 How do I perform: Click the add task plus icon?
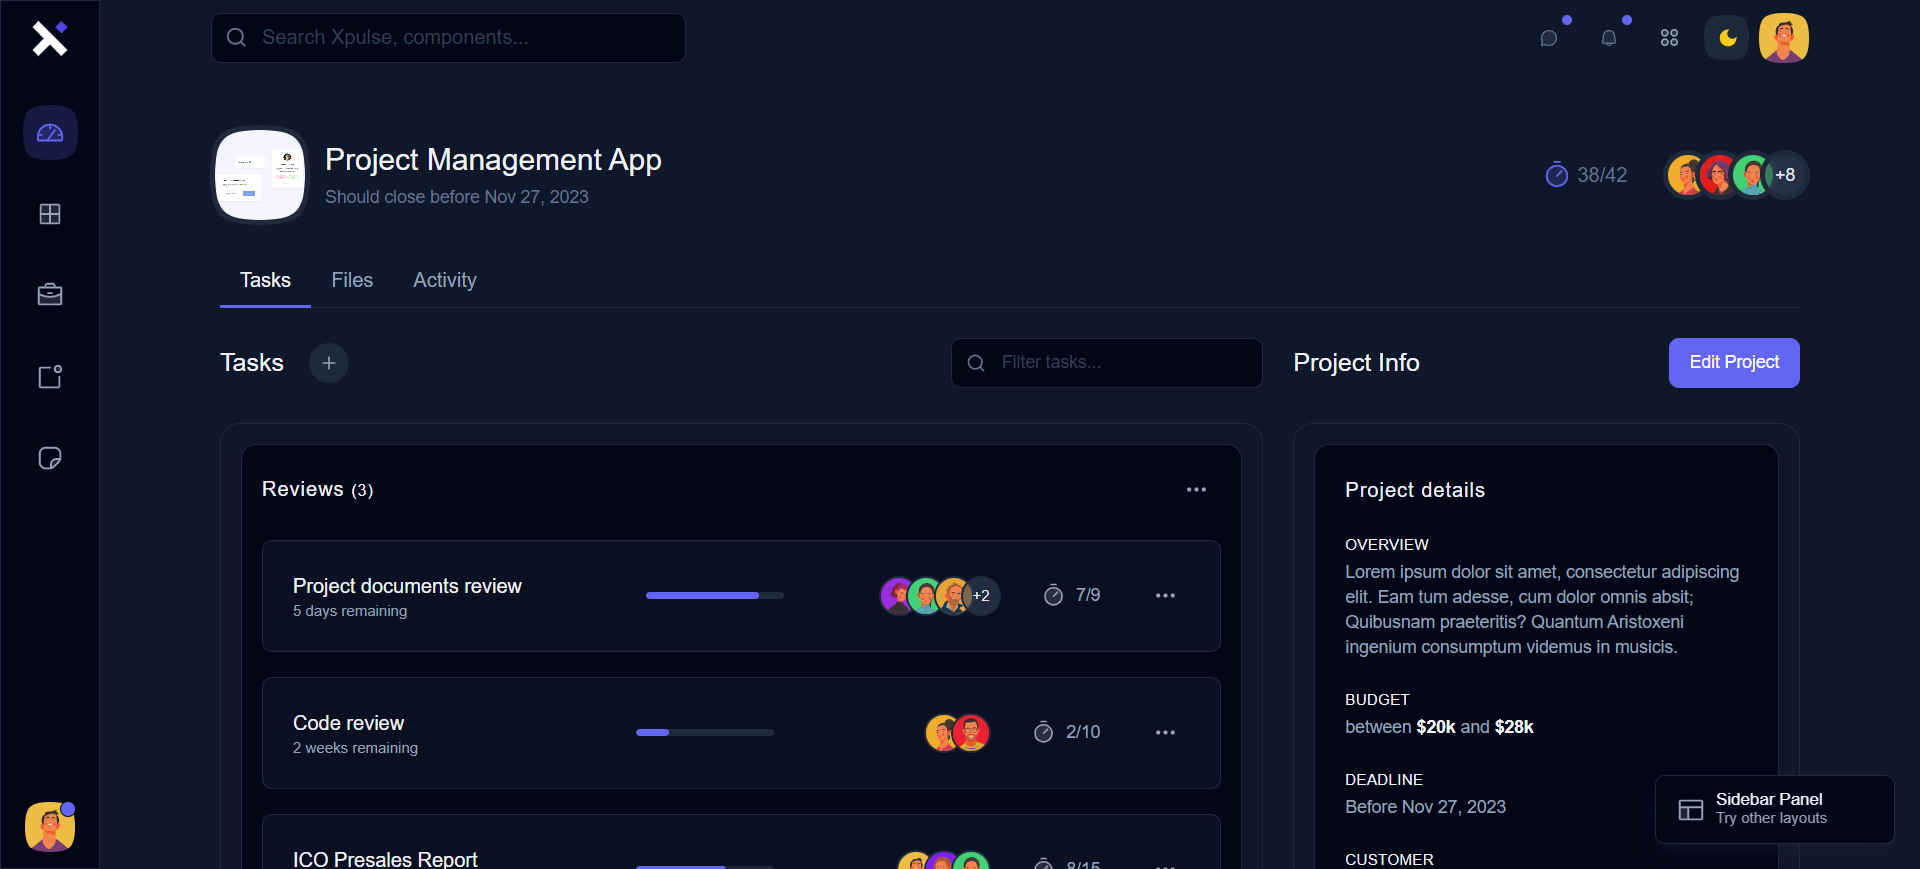(329, 363)
